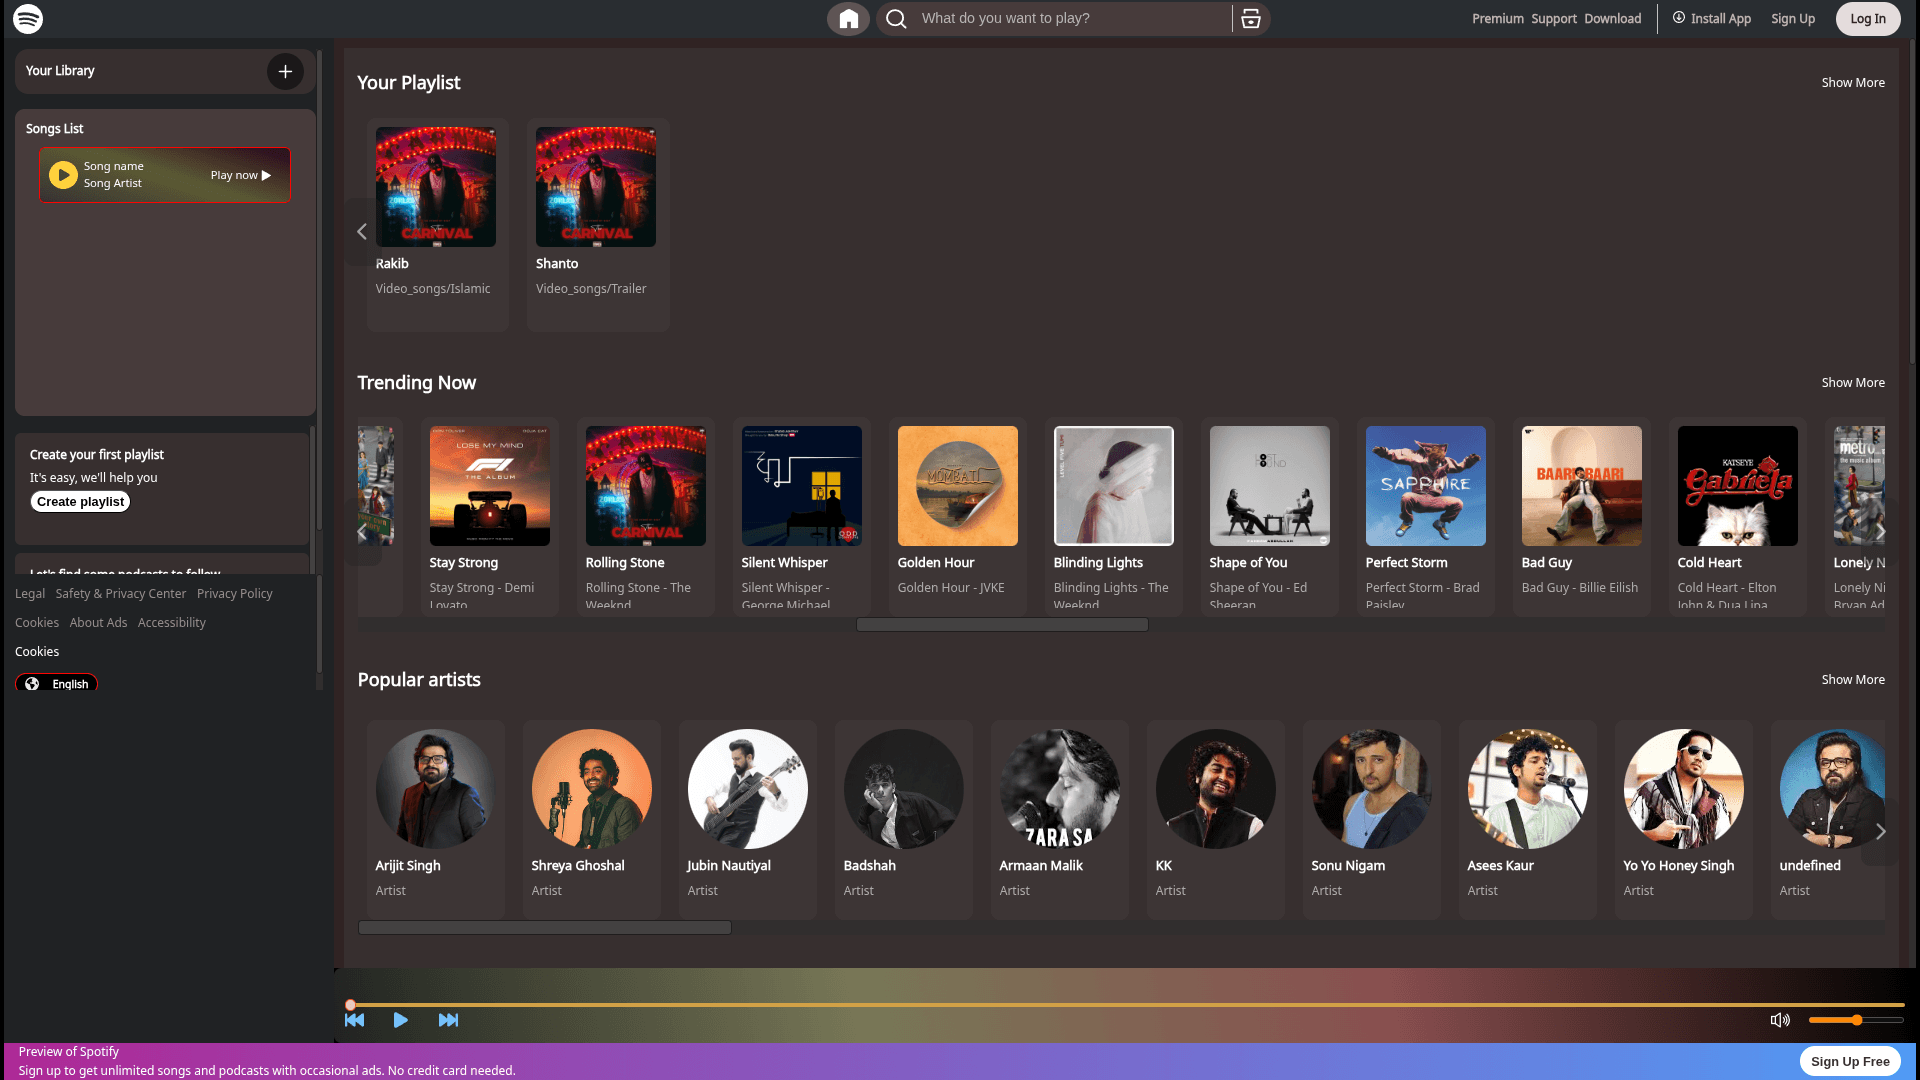
Task: Adjust the volume slider
Action: click(x=1856, y=1020)
